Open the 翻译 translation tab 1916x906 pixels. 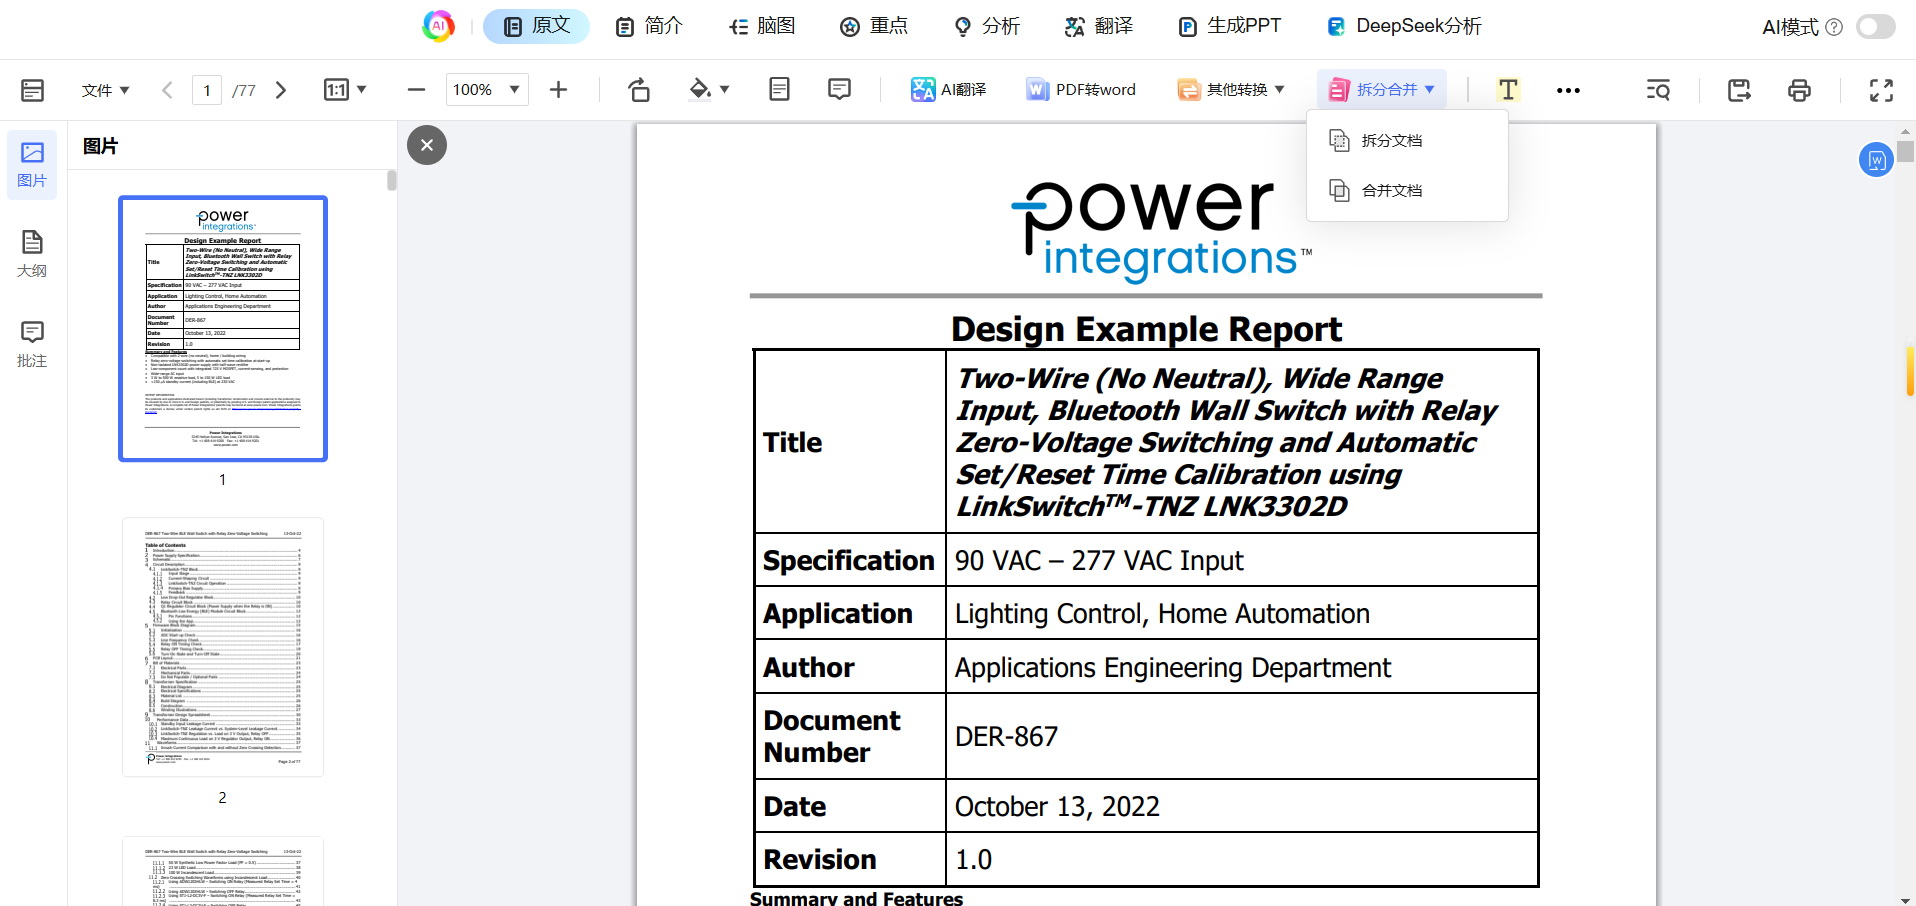pyautogui.click(x=1099, y=26)
